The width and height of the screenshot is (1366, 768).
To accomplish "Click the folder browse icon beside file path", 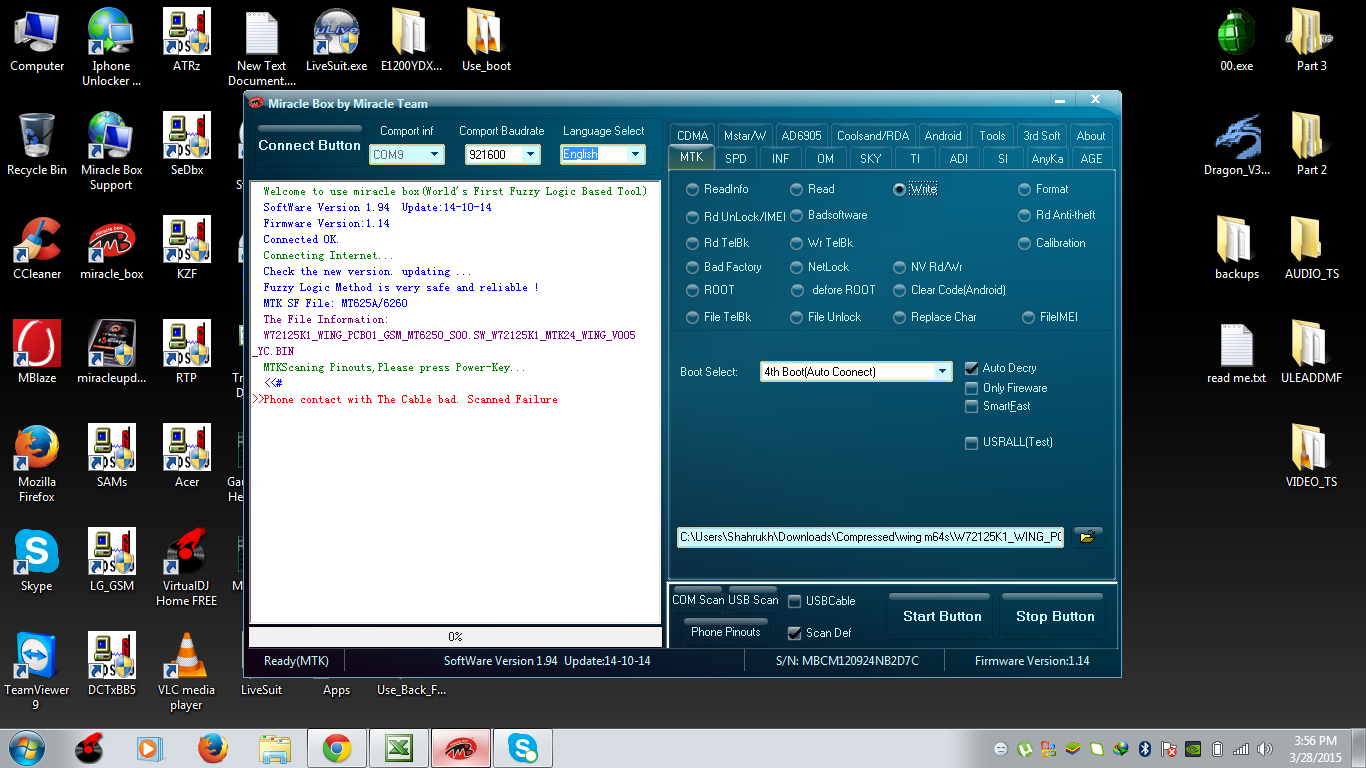I will tap(1088, 537).
